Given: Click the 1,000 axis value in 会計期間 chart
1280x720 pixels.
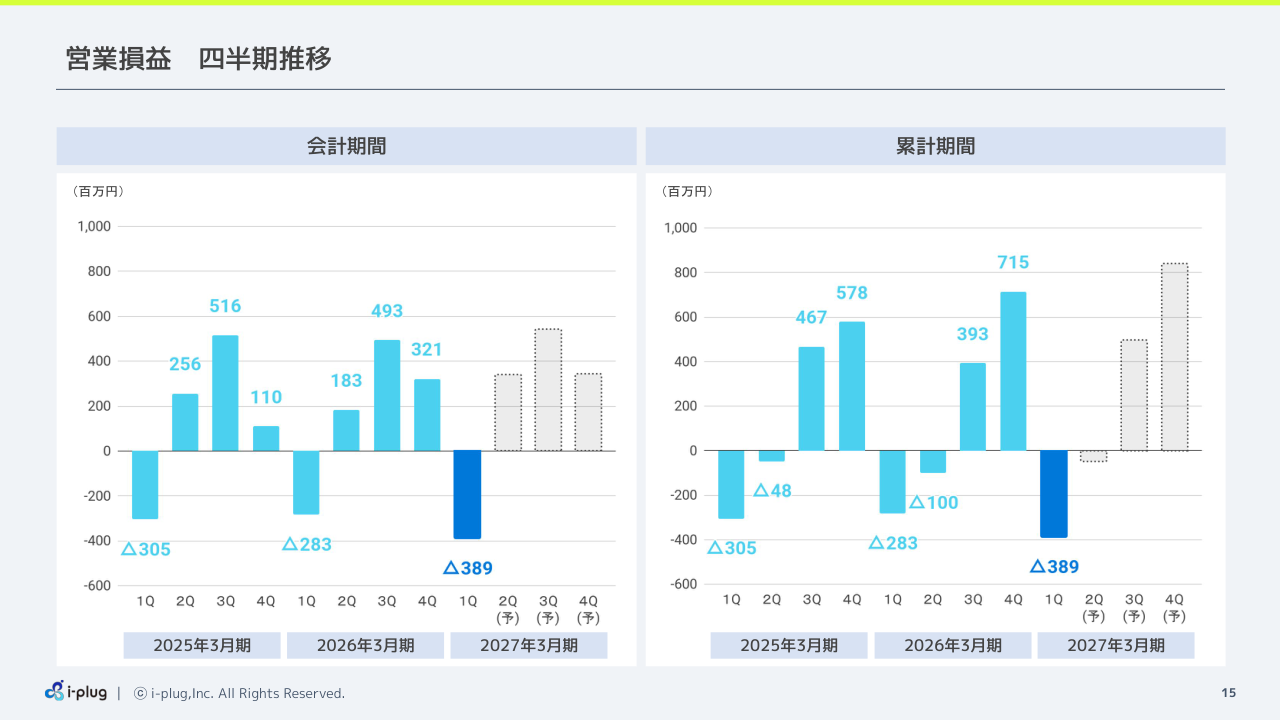Looking at the screenshot, I should click(95, 227).
